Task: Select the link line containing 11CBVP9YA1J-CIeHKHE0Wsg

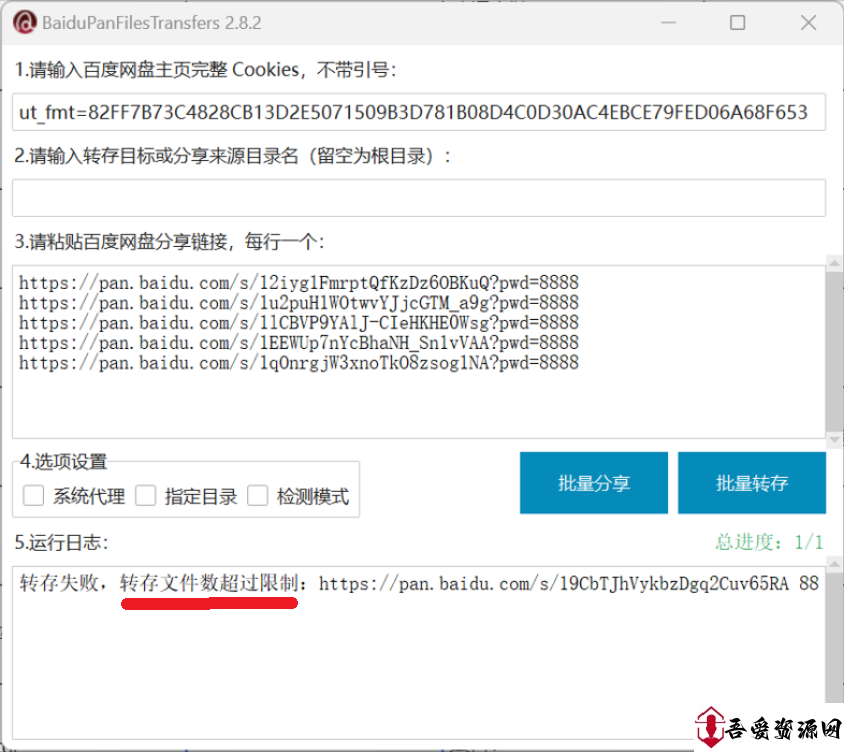Action: (x=299, y=323)
